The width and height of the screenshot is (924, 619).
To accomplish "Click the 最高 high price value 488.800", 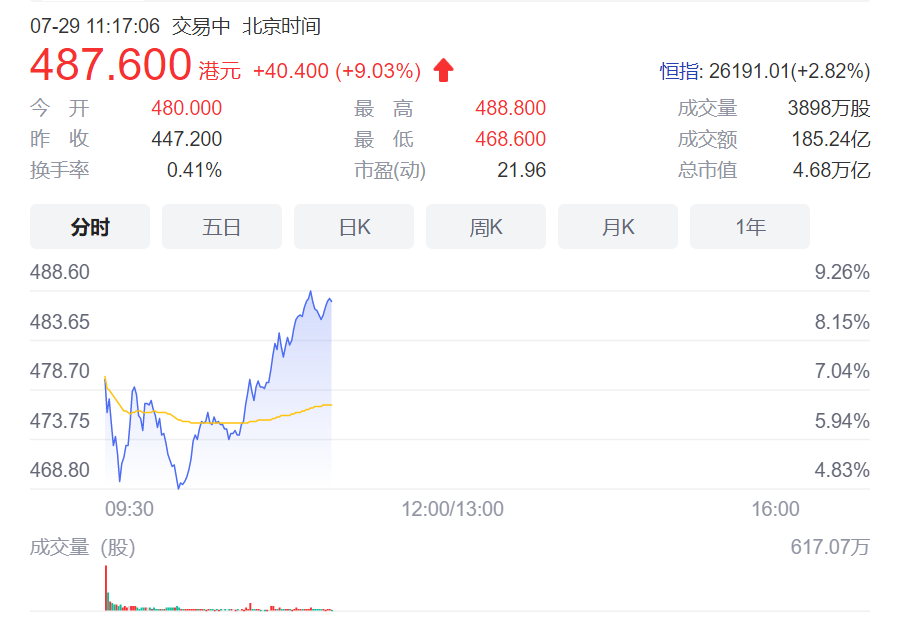I will pos(510,109).
